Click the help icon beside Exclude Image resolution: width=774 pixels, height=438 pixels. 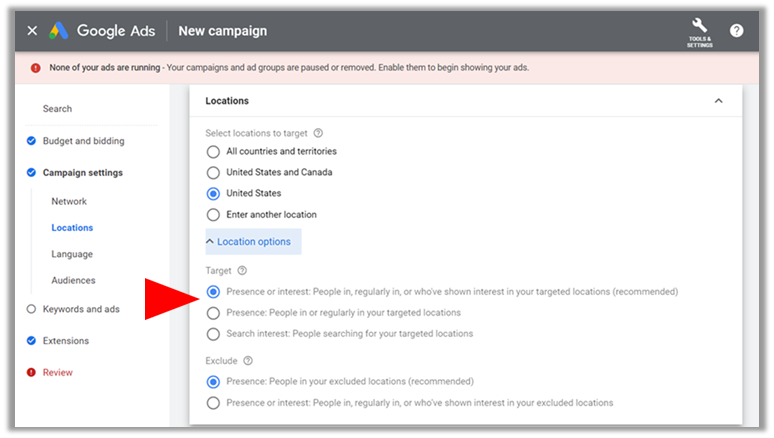(x=248, y=360)
